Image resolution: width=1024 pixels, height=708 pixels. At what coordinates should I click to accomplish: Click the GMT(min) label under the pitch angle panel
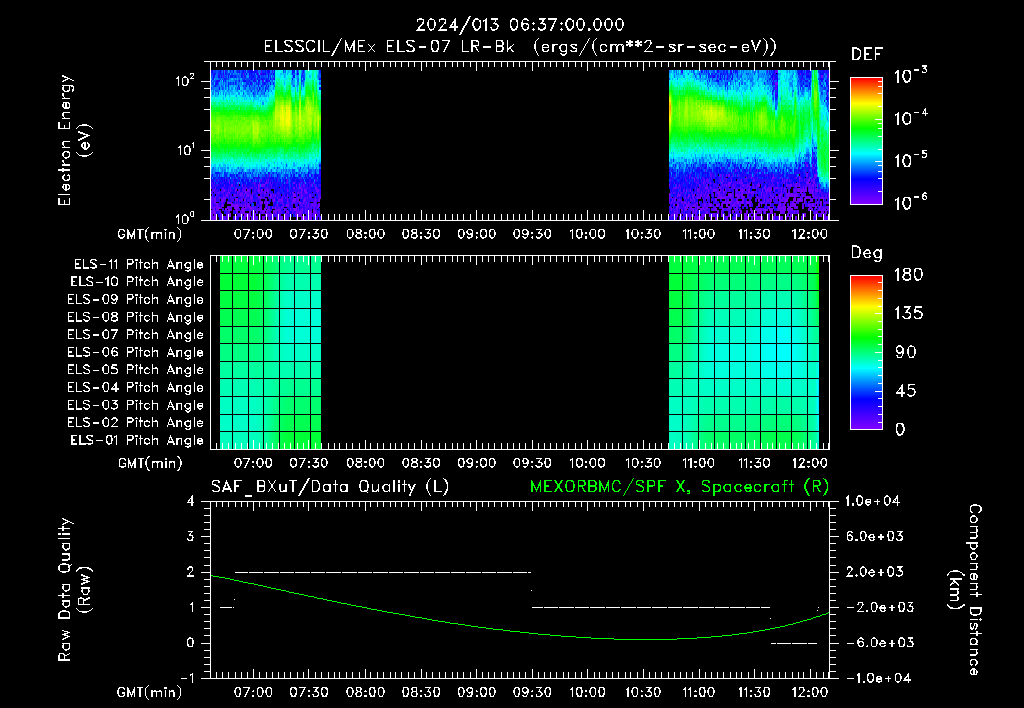pyautogui.click(x=150, y=463)
